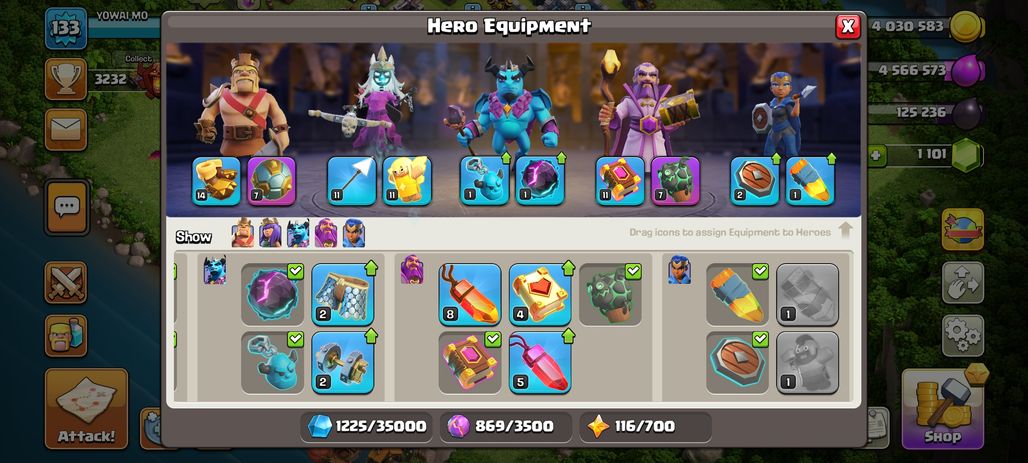The height and width of the screenshot is (463, 1028).
Task: Toggle Royal Champion filter in Show row
Action: 354,233
